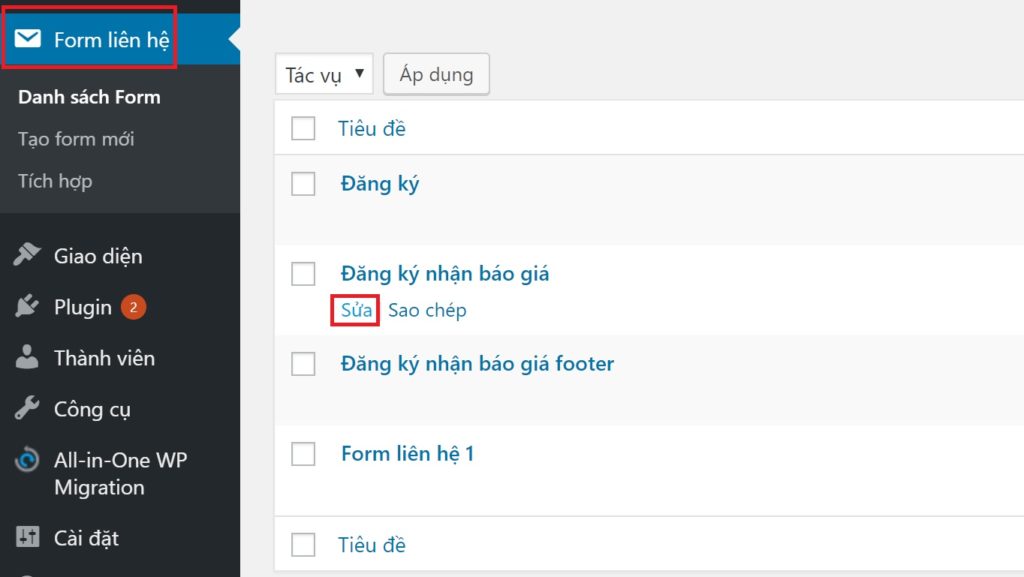
Task: Click the Sửa link under Đăng ký nhận báo giá
Action: pos(356,310)
